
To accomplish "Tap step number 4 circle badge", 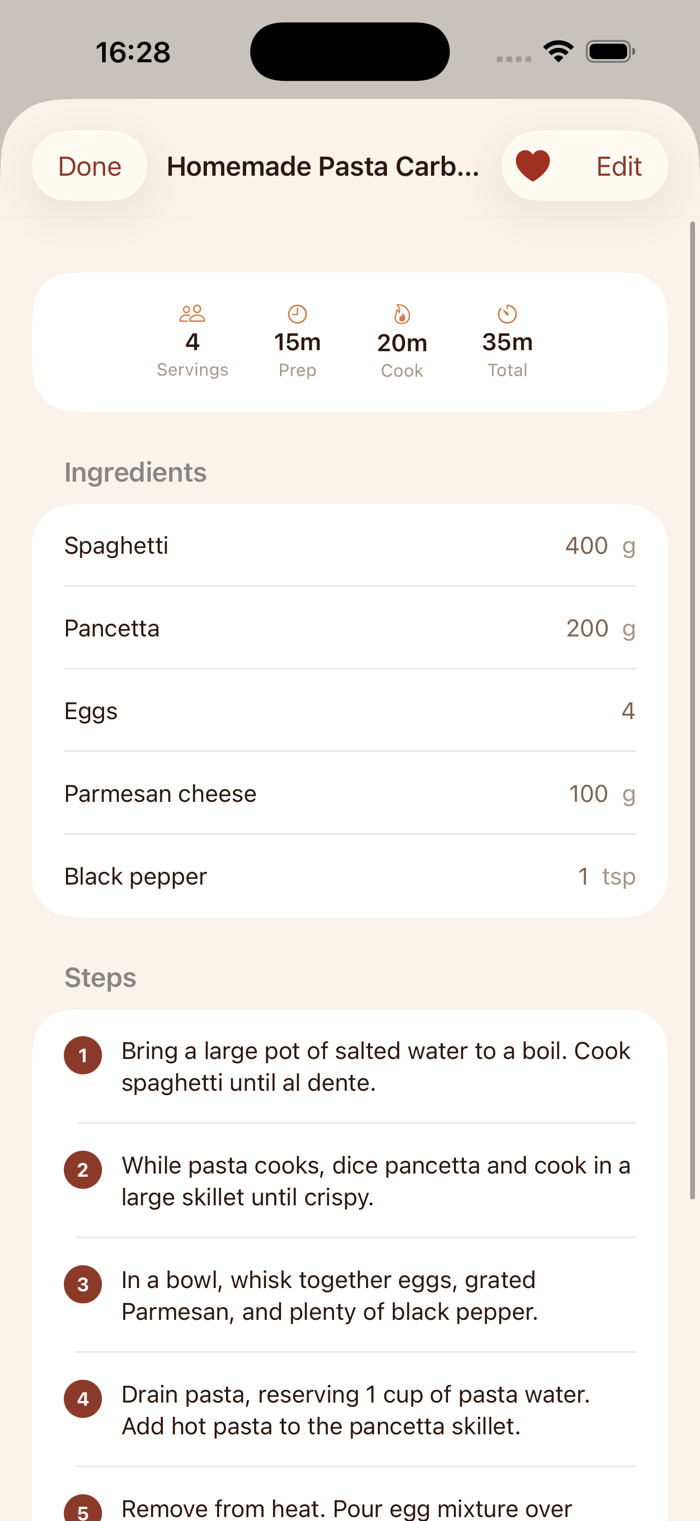I will point(83,1399).
